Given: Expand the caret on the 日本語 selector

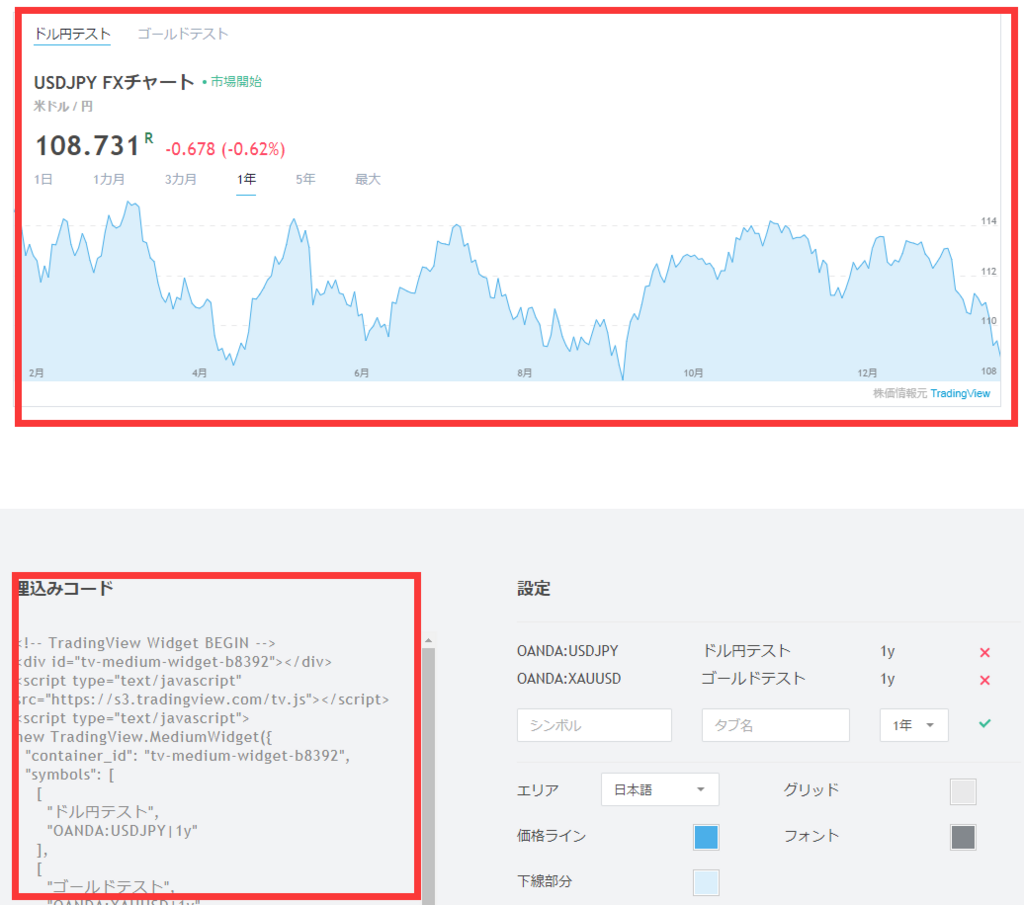Looking at the screenshot, I should (x=703, y=789).
